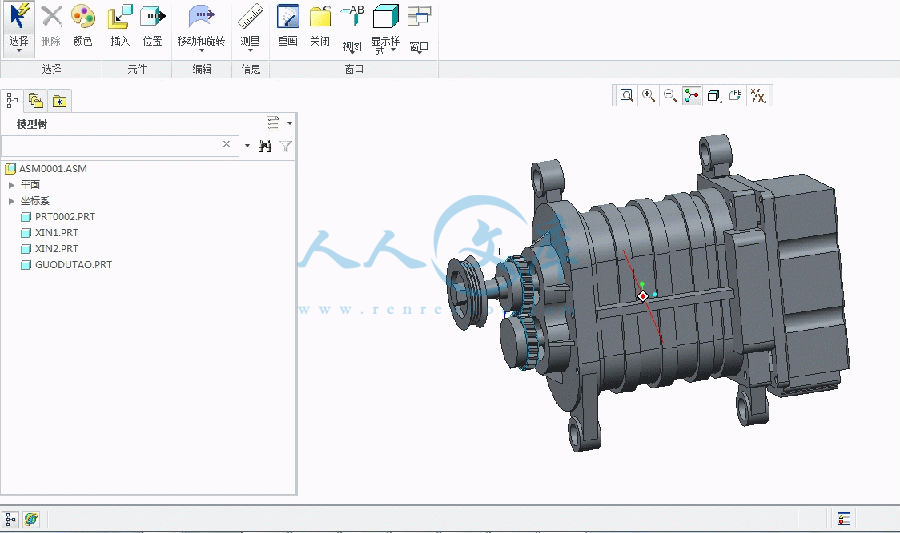
Task: Click the 信息 group label
Action: tap(251, 69)
